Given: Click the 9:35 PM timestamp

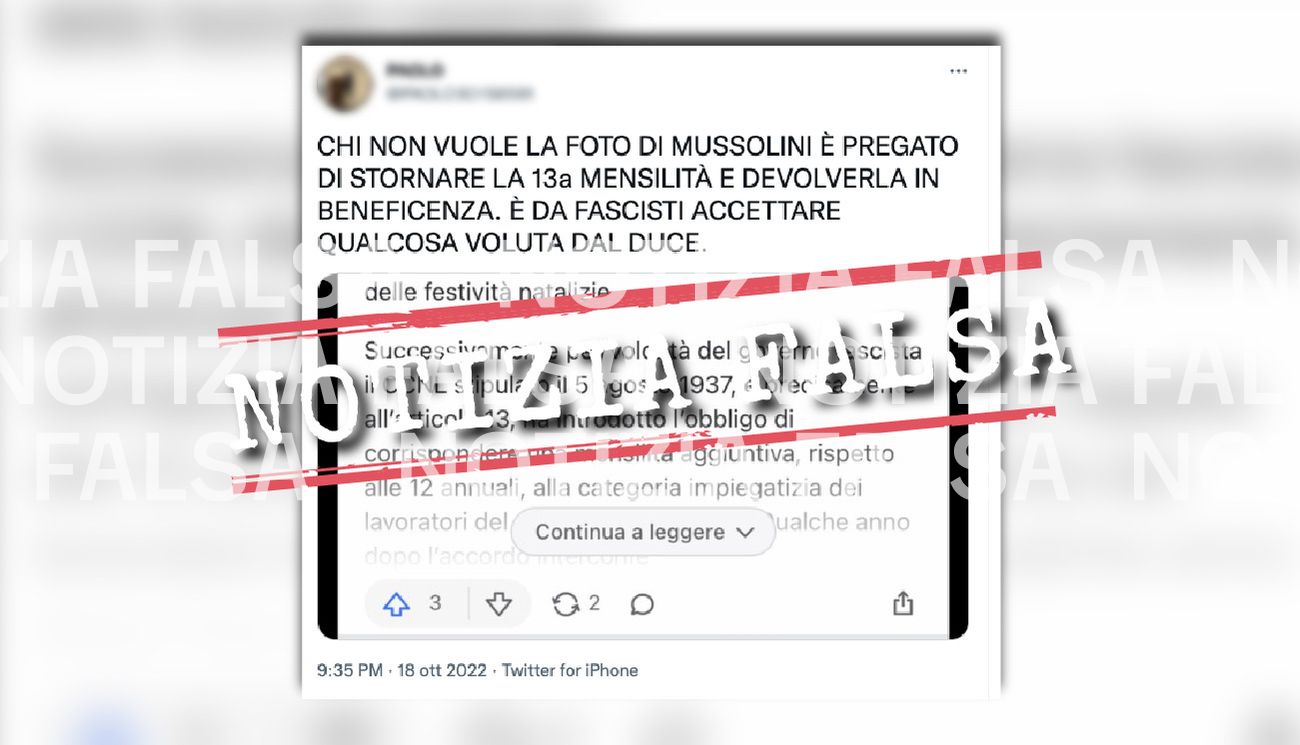Looking at the screenshot, I should pos(350,670).
